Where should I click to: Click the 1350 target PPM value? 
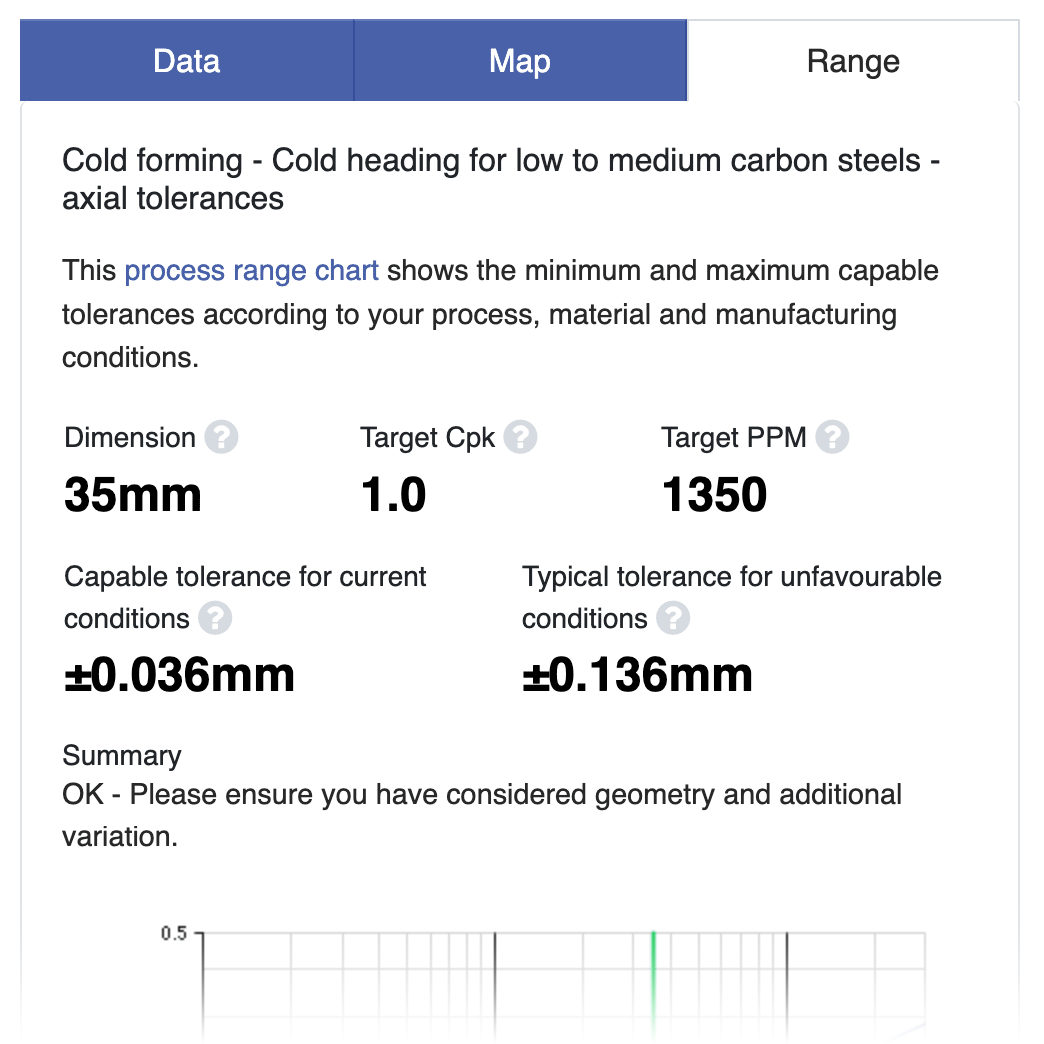pos(714,495)
